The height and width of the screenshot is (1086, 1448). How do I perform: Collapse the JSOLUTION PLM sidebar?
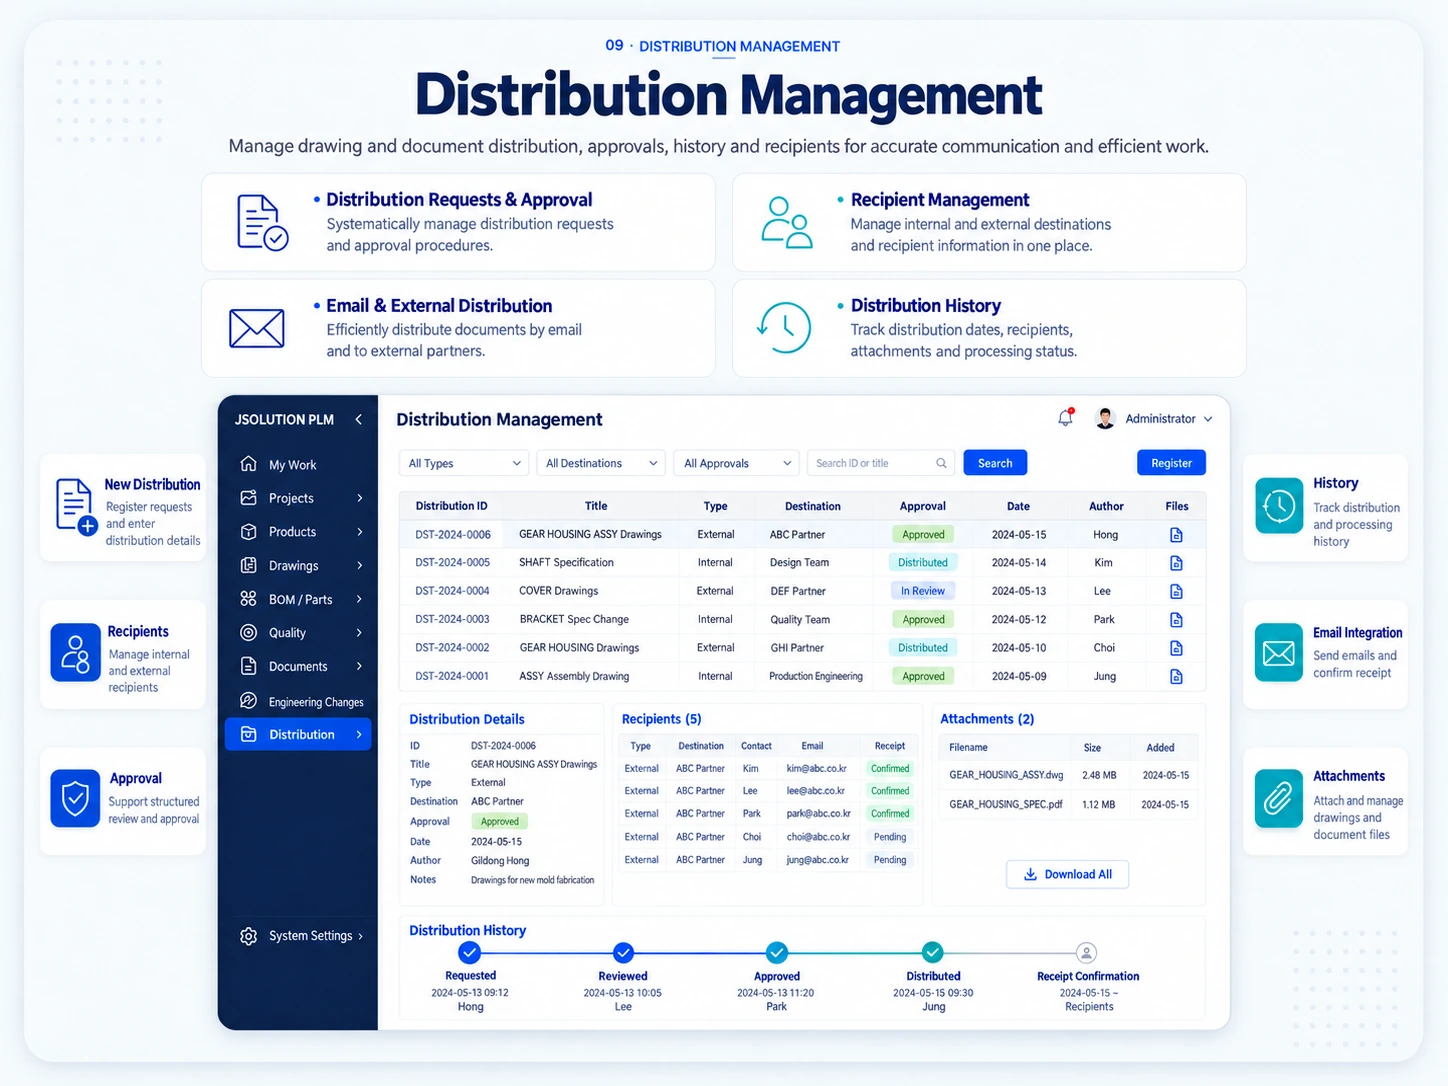359,420
